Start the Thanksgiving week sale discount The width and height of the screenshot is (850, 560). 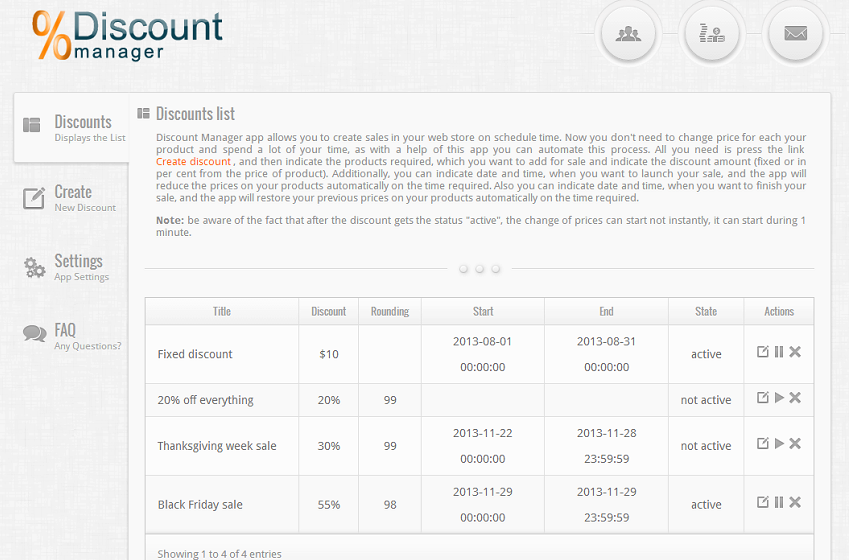tap(779, 444)
